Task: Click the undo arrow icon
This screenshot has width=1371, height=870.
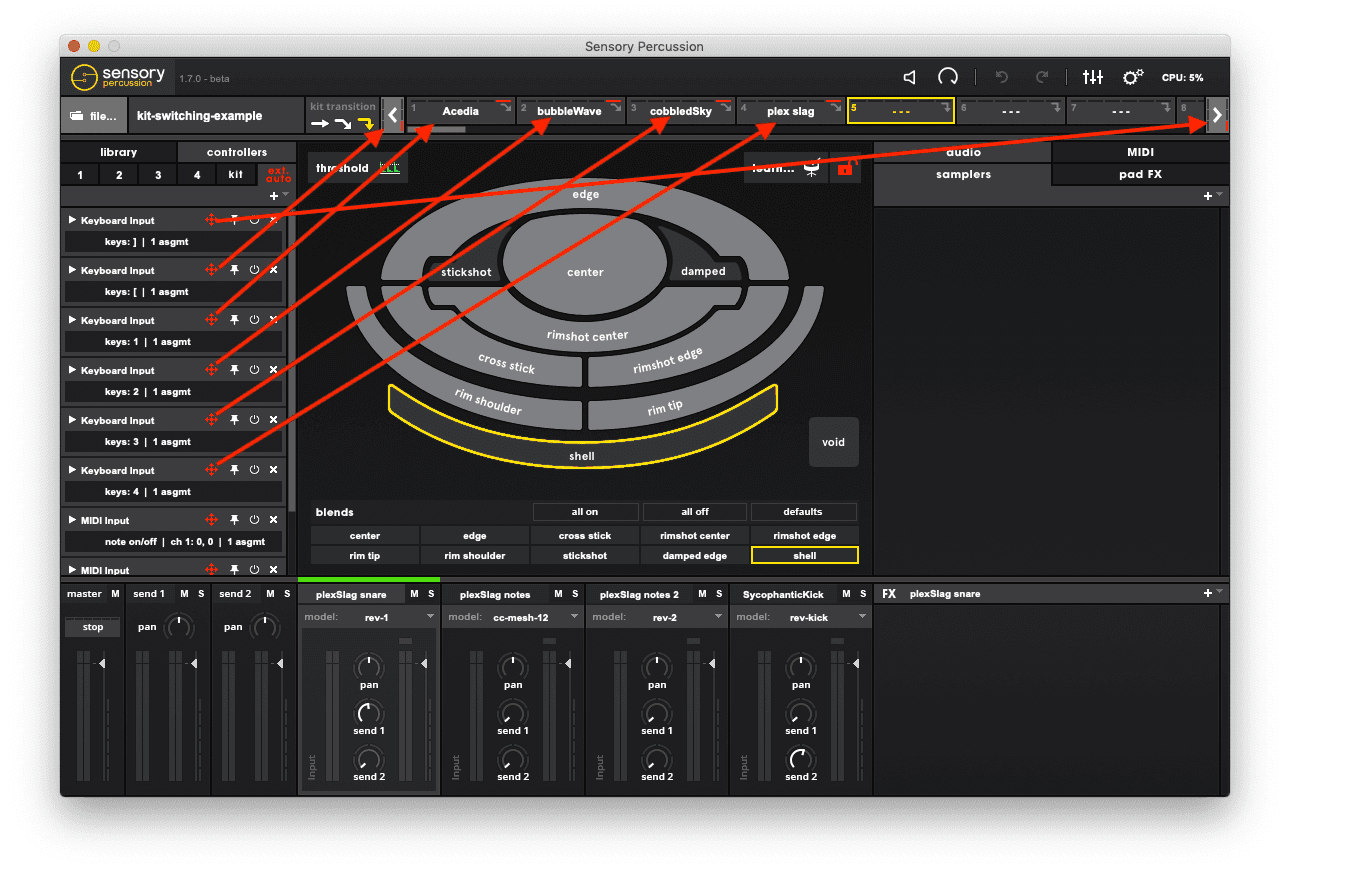Action: point(1001,77)
